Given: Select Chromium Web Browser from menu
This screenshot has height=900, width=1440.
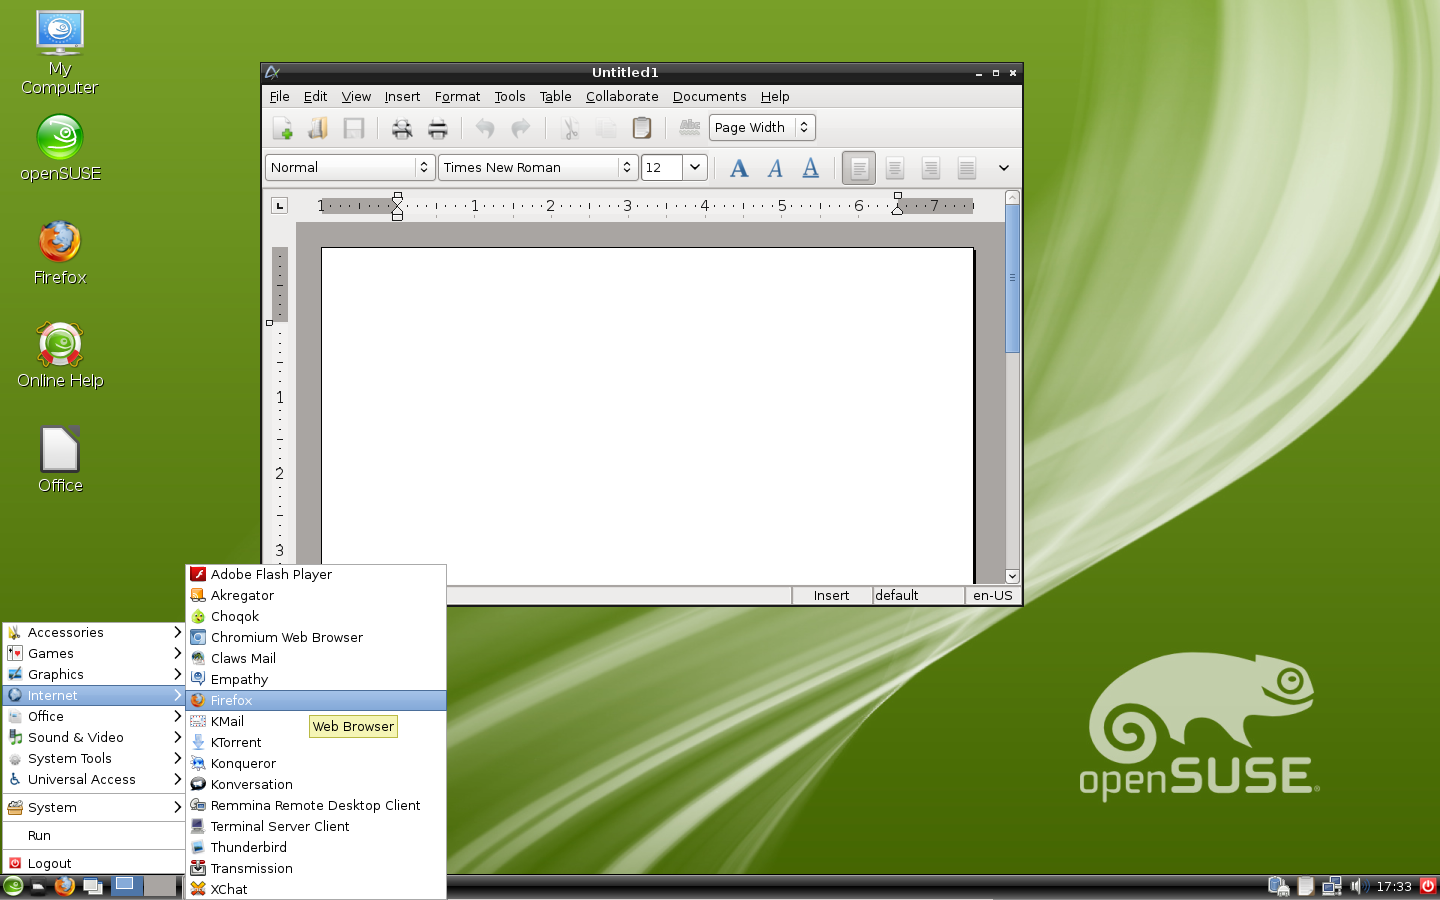Looking at the screenshot, I should click(x=316, y=637).
